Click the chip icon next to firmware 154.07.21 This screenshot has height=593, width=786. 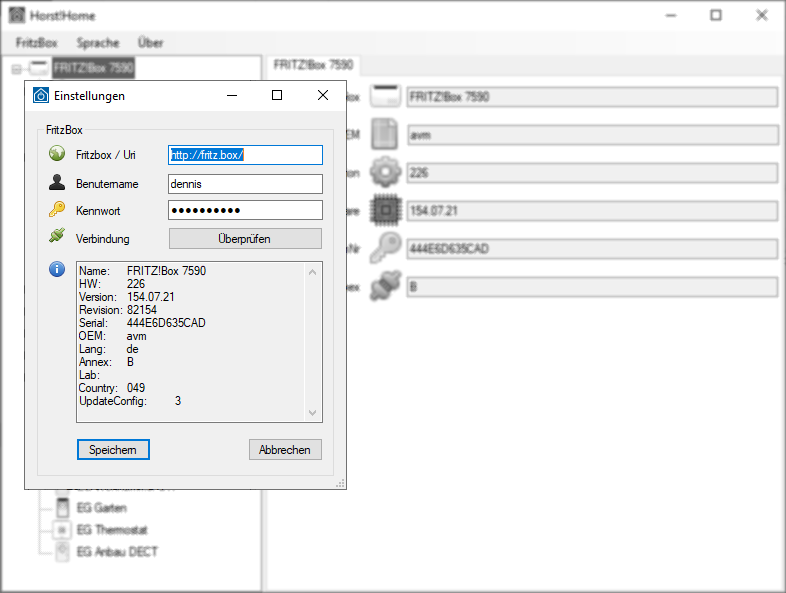tap(385, 210)
